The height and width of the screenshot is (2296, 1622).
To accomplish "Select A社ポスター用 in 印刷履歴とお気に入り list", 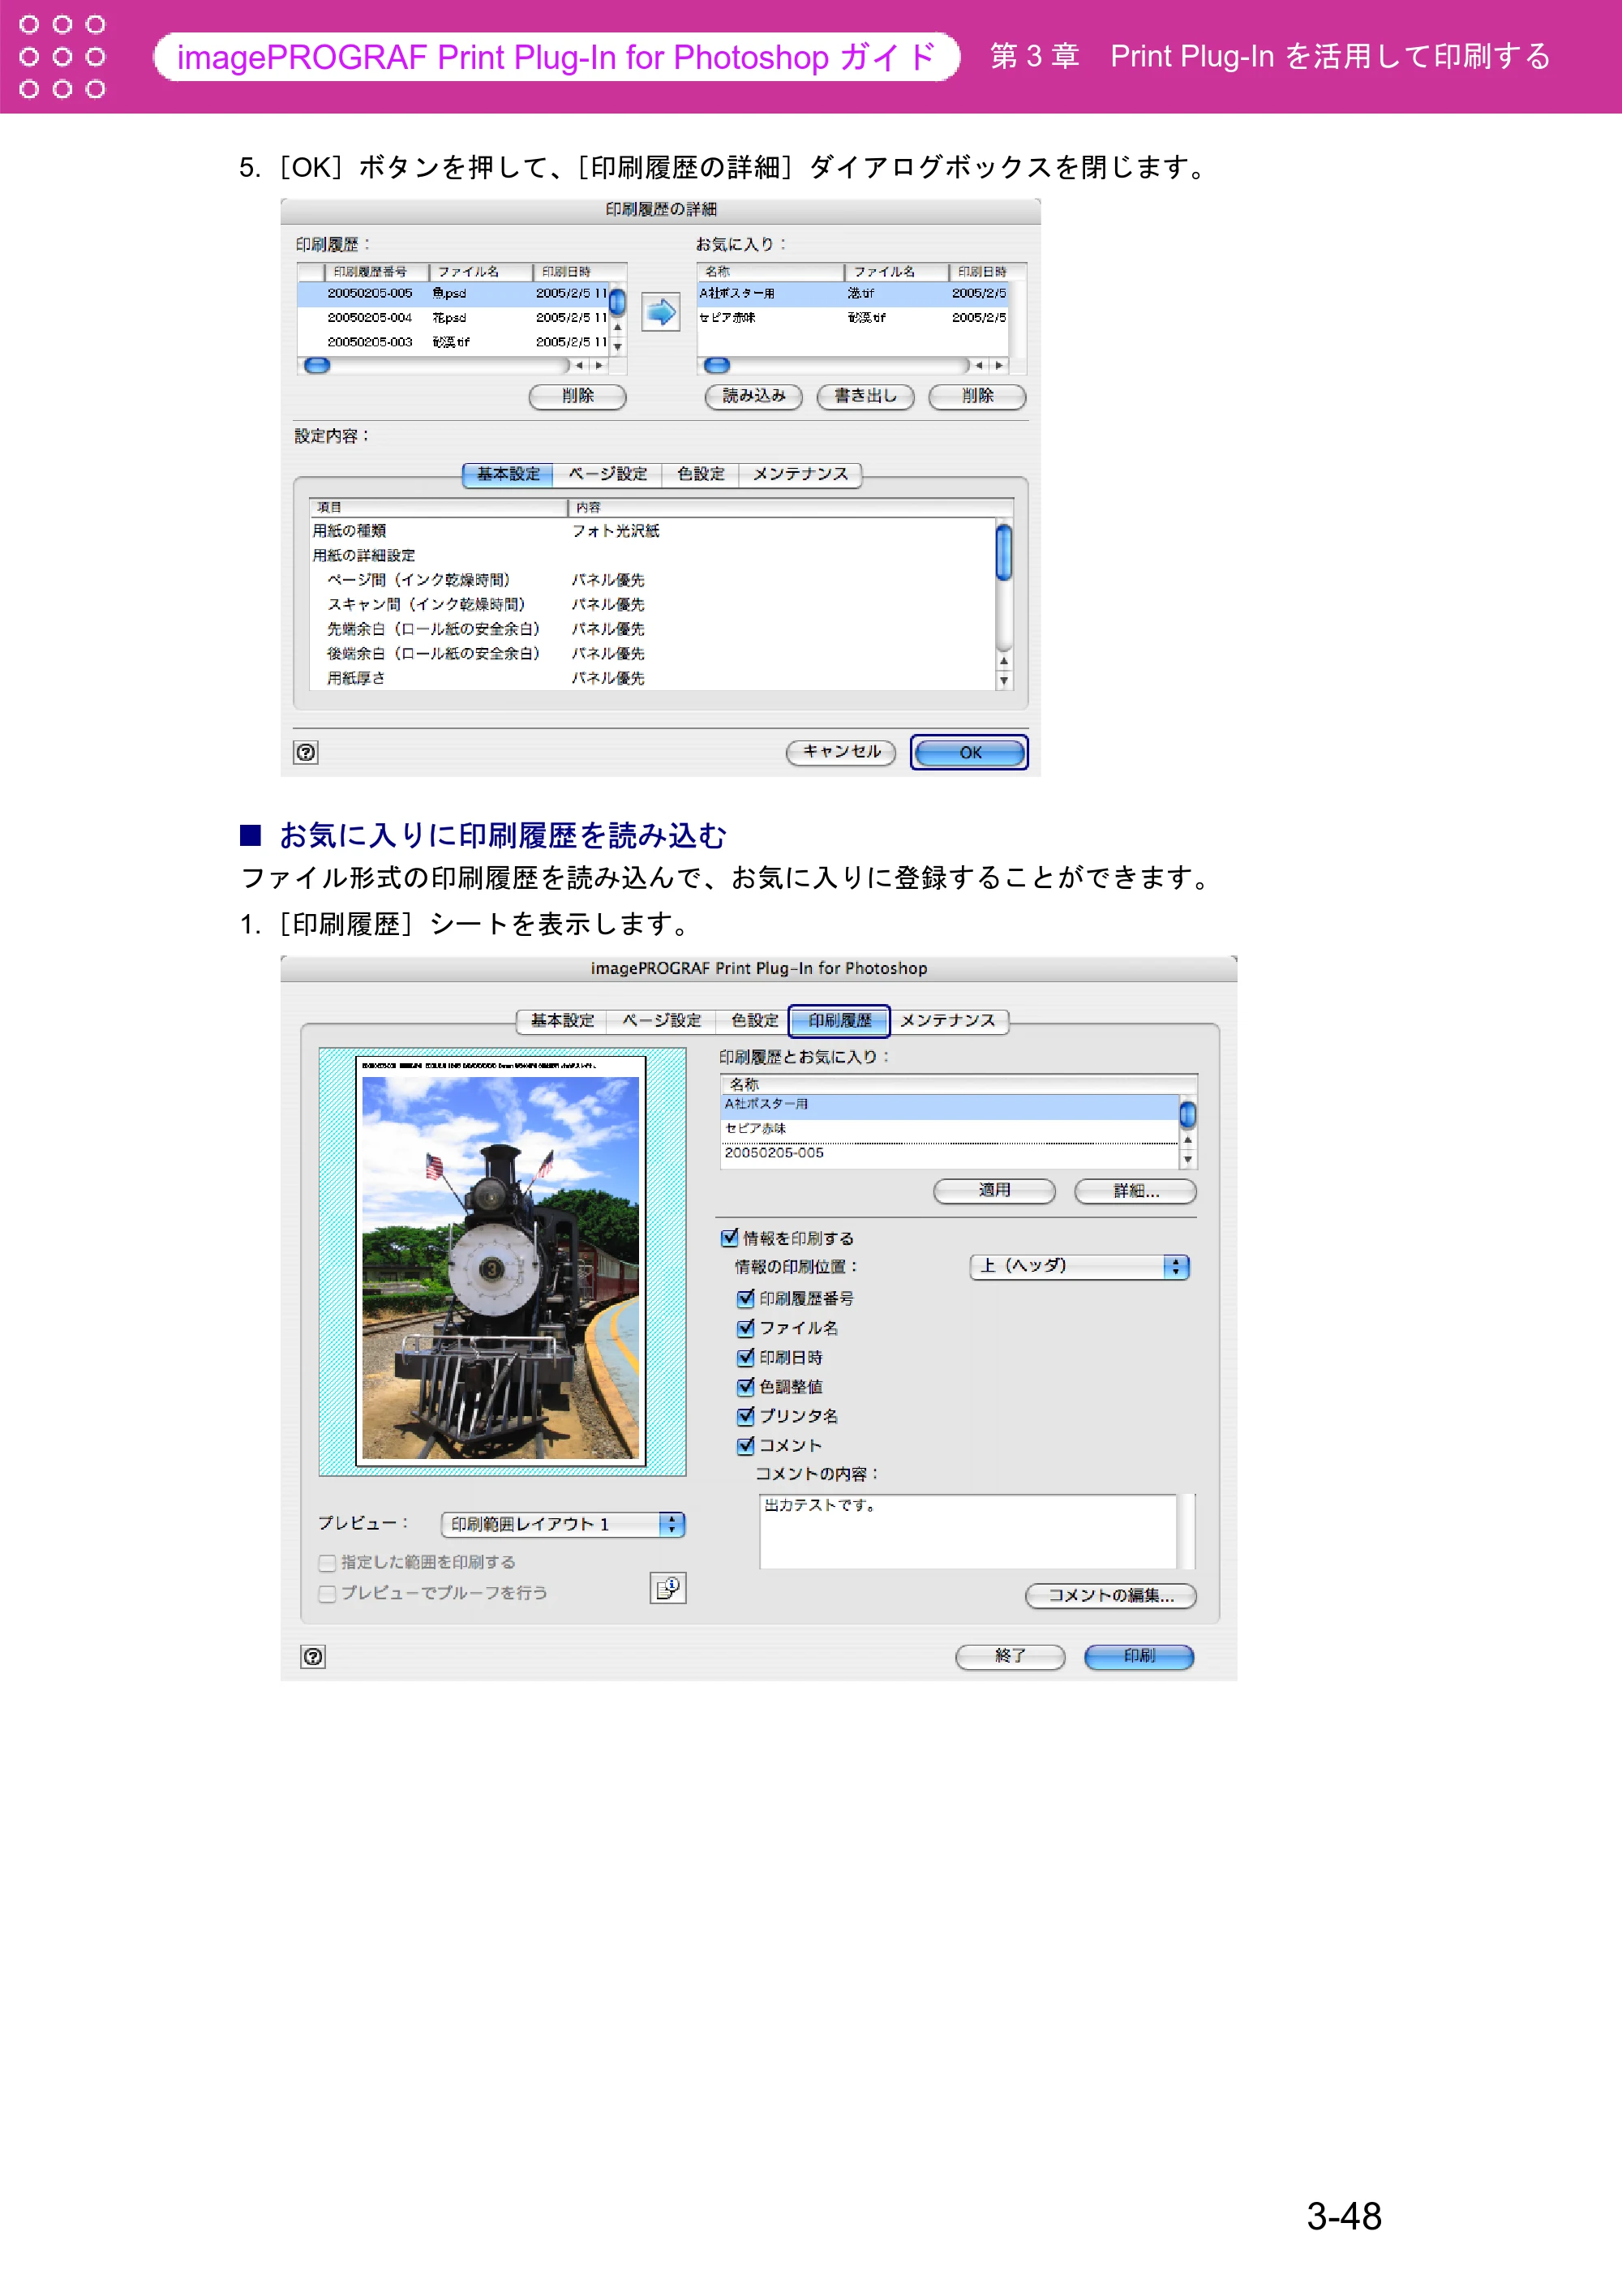I will pyautogui.click(x=950, y=1105).
